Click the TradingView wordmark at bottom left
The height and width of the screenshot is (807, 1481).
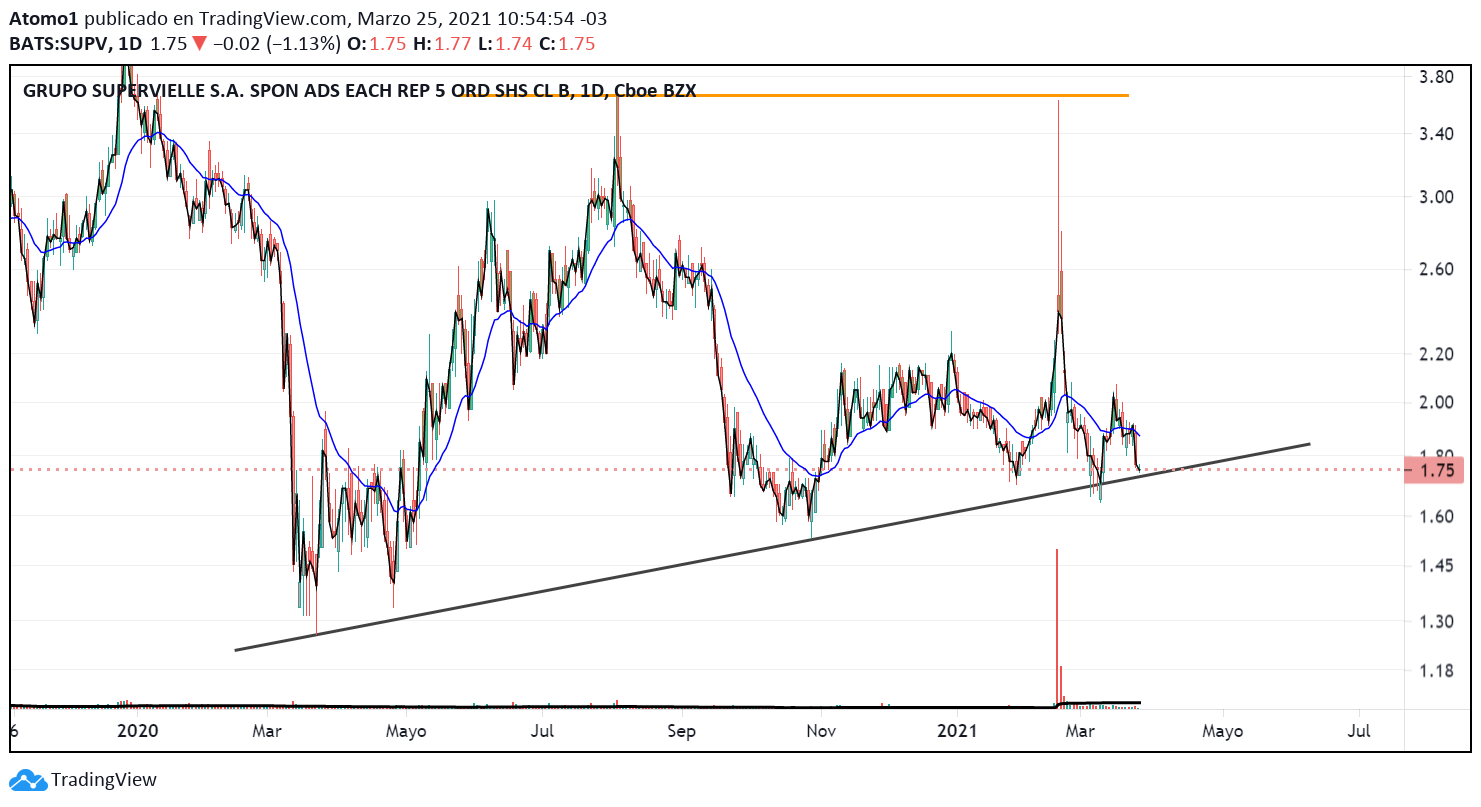click(104, 780)
